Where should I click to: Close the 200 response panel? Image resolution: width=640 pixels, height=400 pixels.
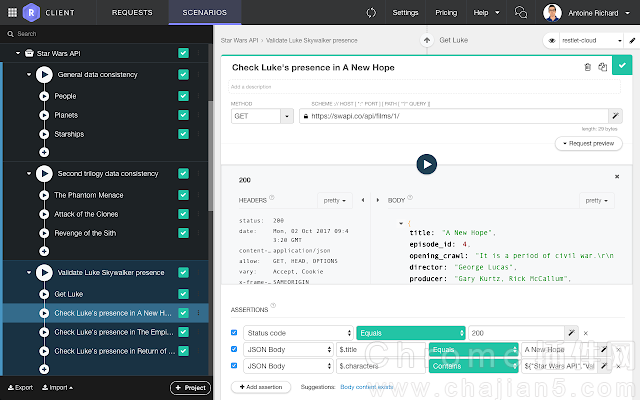click(617, 177)
